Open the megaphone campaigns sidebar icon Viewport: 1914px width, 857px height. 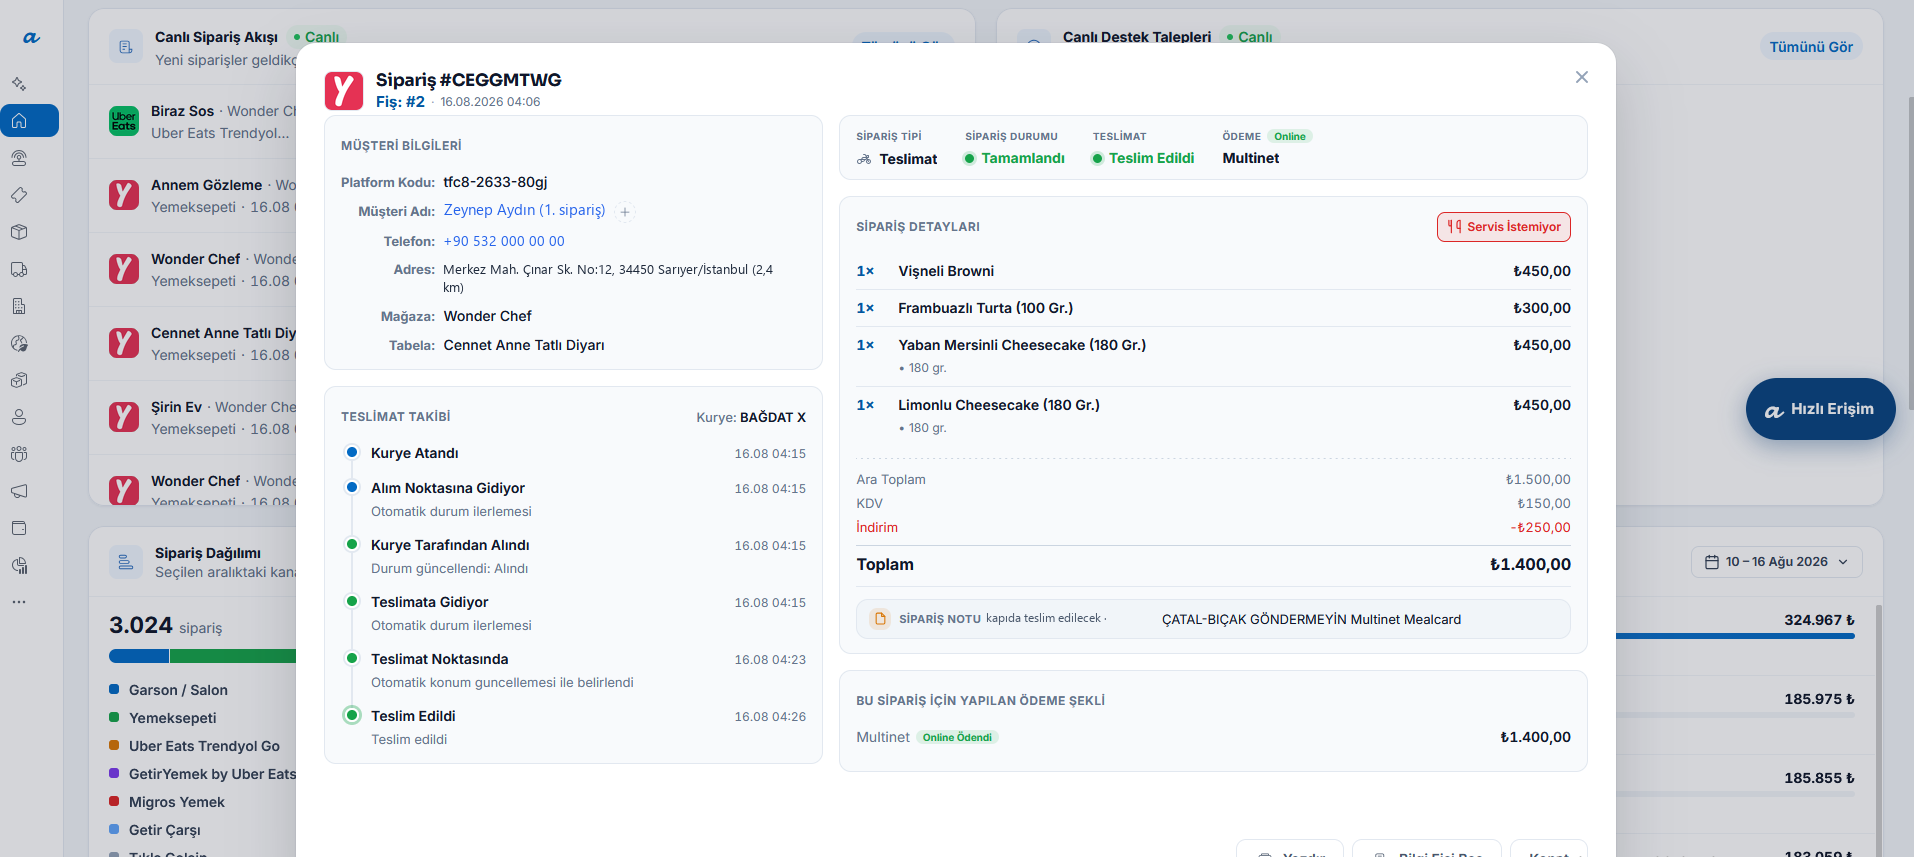click(19, 491)
